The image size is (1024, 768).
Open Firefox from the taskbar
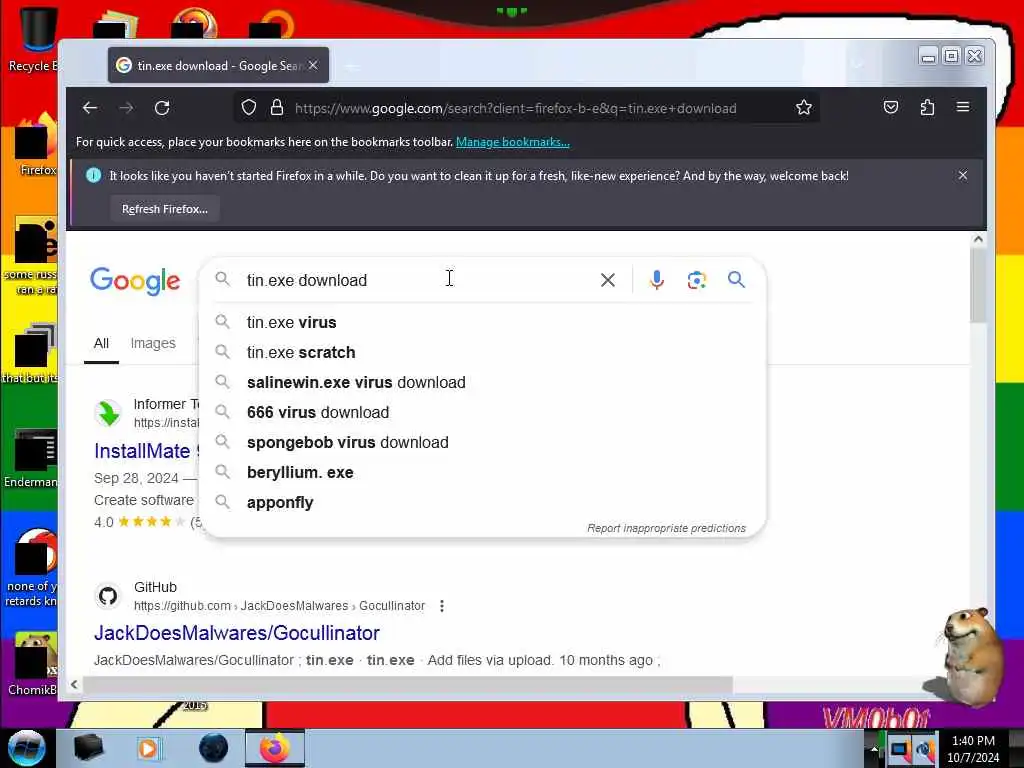274,748
